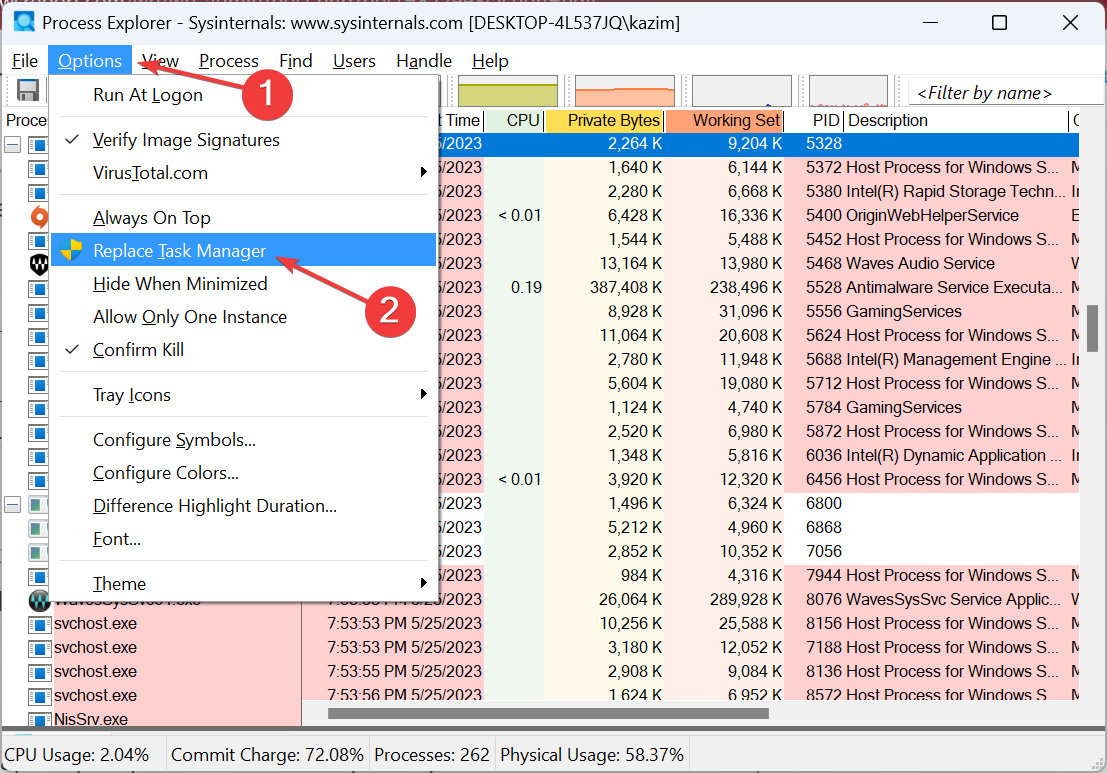This screenshot has width=1107, height=773.
Task: Open the Options menu
Action: [90, 61]
